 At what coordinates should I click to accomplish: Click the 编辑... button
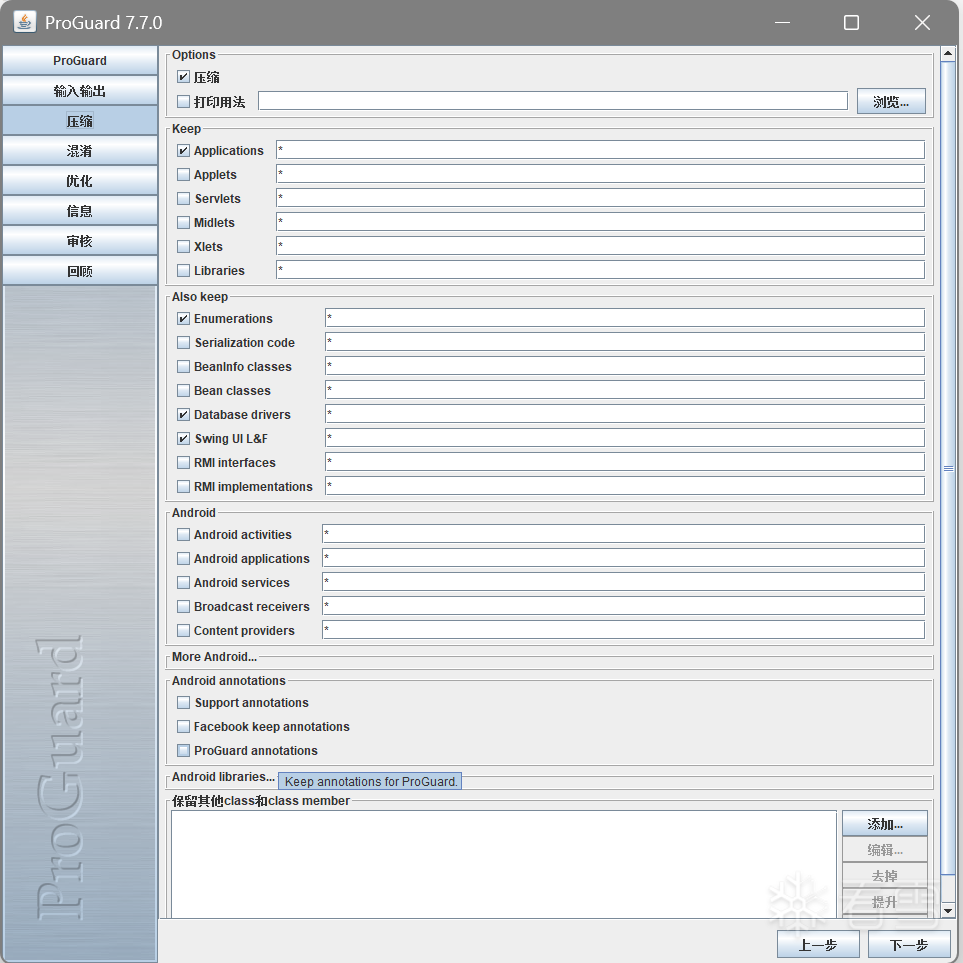pos(885,850)
